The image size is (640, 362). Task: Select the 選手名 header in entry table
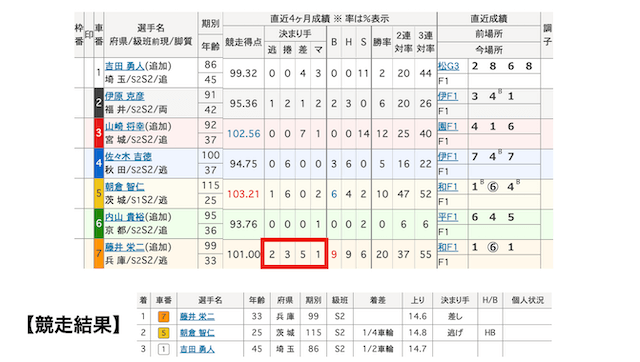pos(151,28)
